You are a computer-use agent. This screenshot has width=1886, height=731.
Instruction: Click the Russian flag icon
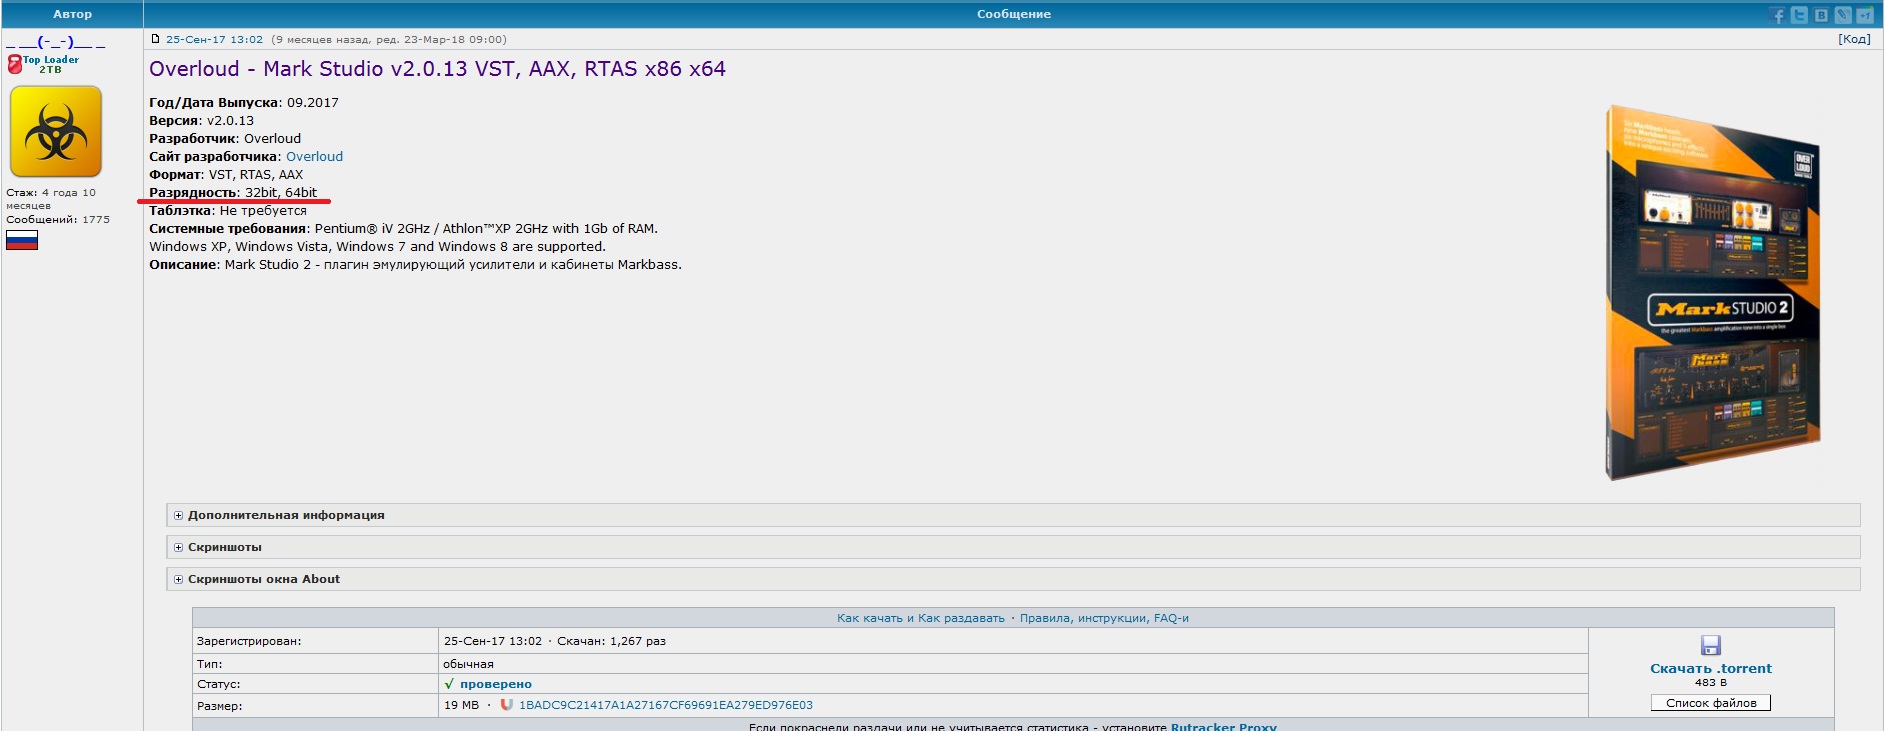22,240
